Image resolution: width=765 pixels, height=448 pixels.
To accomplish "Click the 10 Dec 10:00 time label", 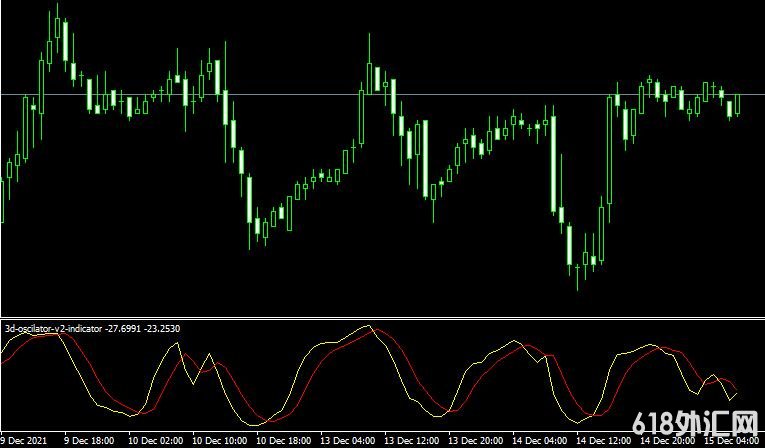I will [220, 440].
